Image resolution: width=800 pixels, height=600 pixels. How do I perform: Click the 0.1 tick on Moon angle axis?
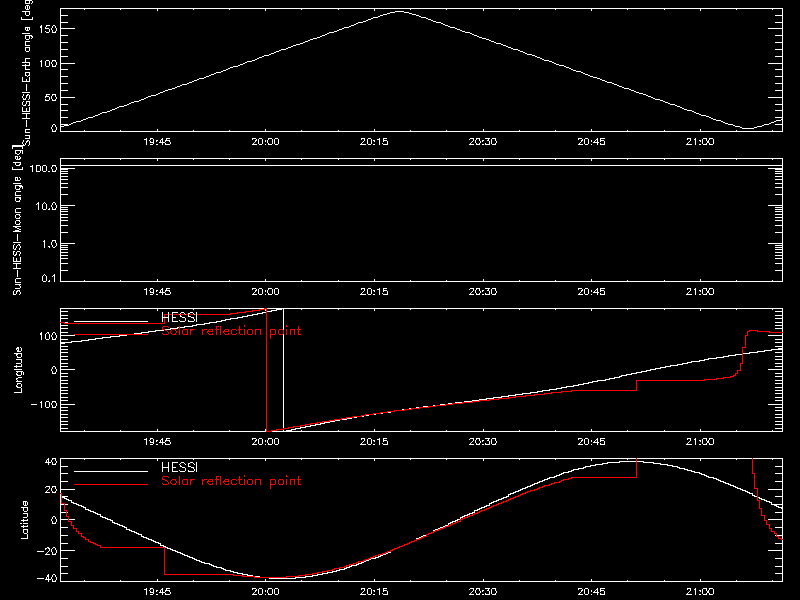(x=49, y=279)
